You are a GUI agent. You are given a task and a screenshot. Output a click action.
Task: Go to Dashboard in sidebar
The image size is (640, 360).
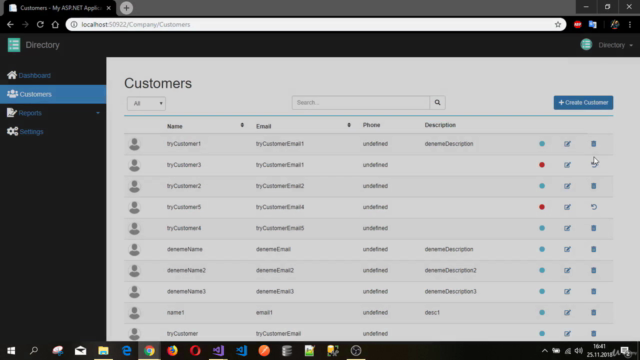[34, 76]
